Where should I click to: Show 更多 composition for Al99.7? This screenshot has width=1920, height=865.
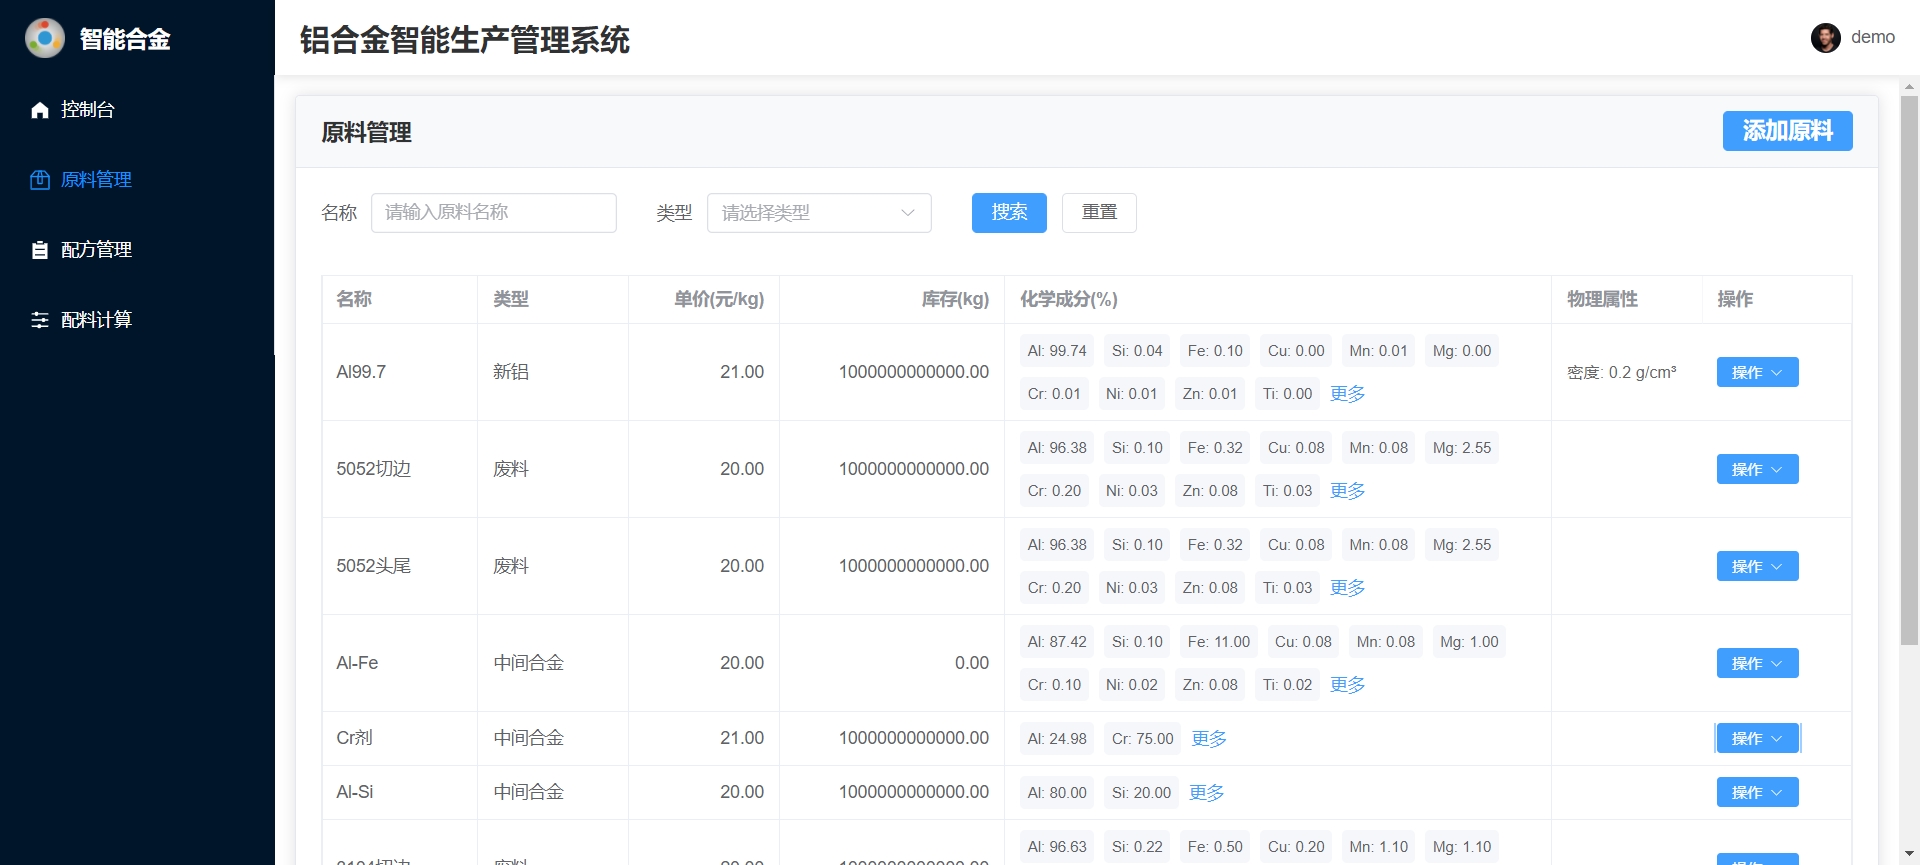(1347, 394)
